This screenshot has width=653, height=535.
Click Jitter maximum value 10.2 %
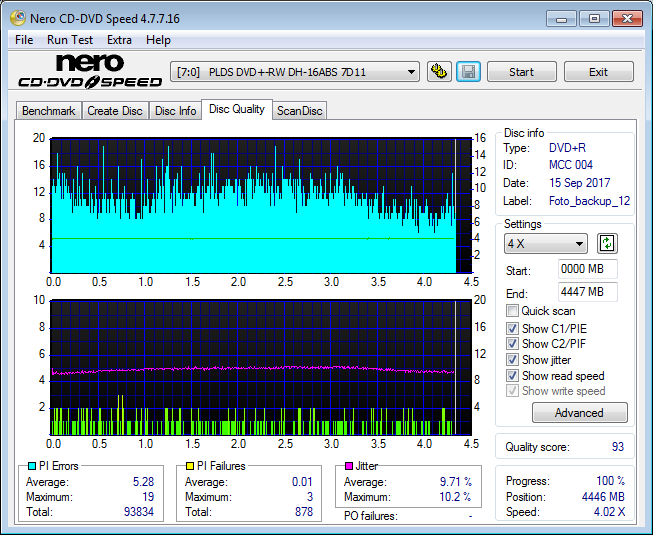(456, 497)
